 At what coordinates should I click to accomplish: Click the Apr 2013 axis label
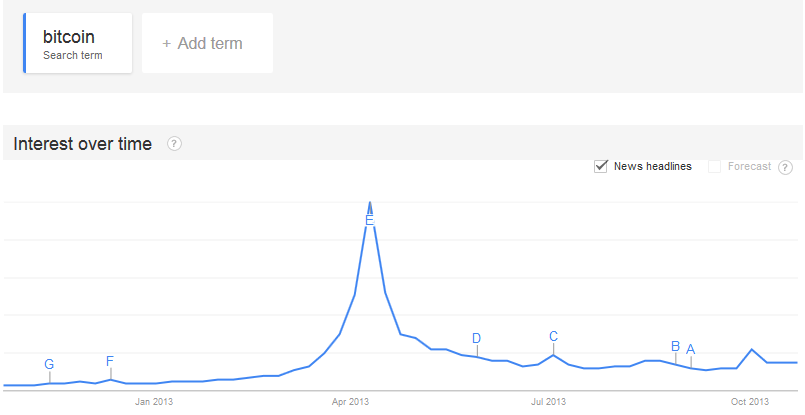[351, 402]
